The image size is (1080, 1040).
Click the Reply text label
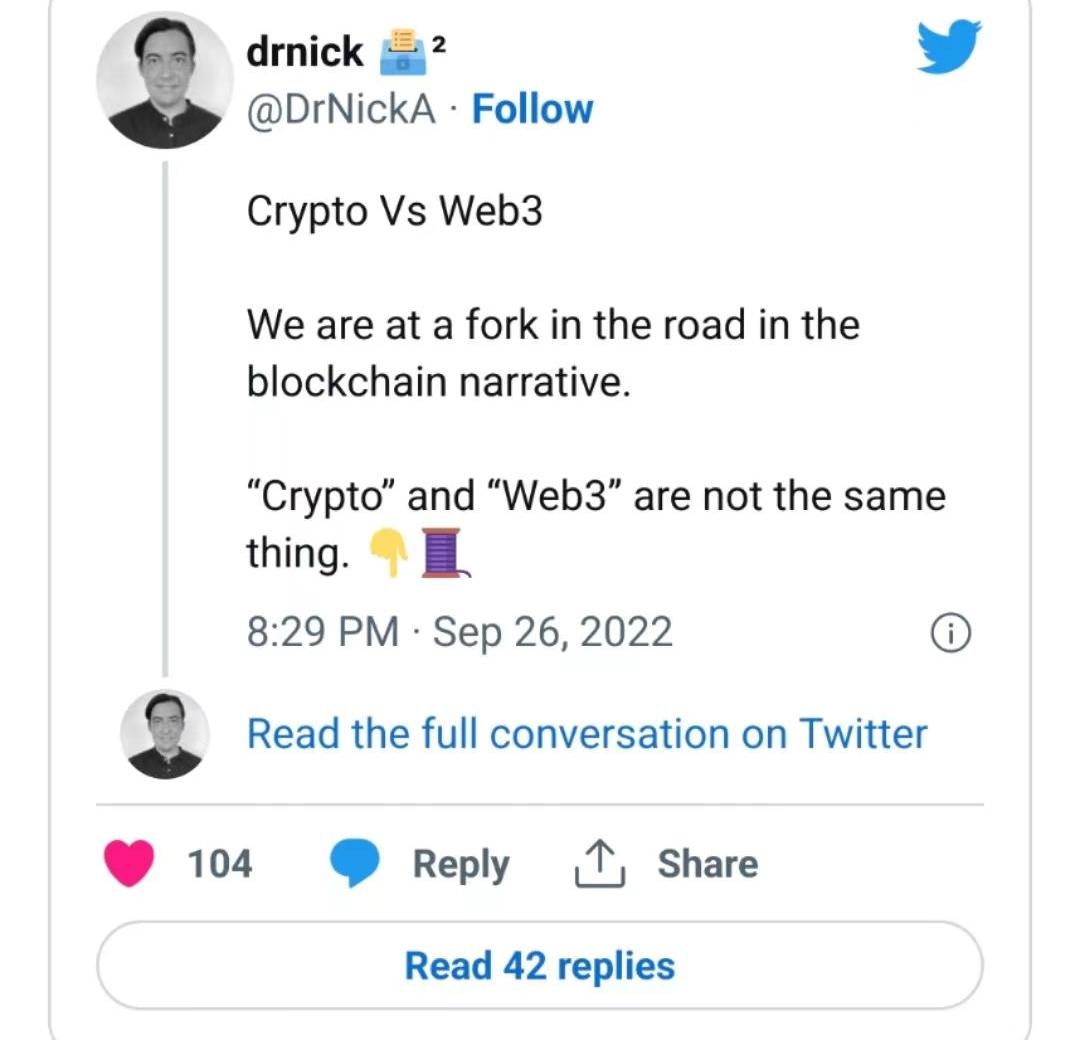tap(461, 864)
